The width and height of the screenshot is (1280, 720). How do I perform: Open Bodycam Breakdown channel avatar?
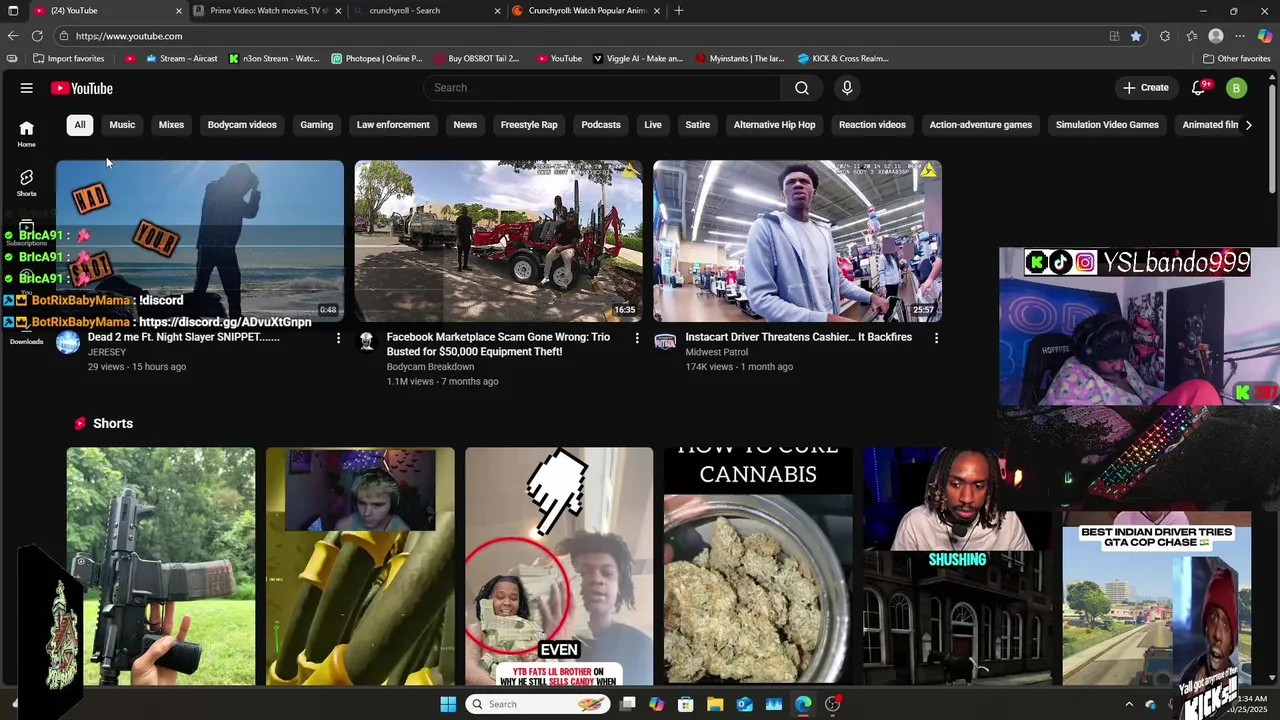pyautogui.click(x=366, y=343)
